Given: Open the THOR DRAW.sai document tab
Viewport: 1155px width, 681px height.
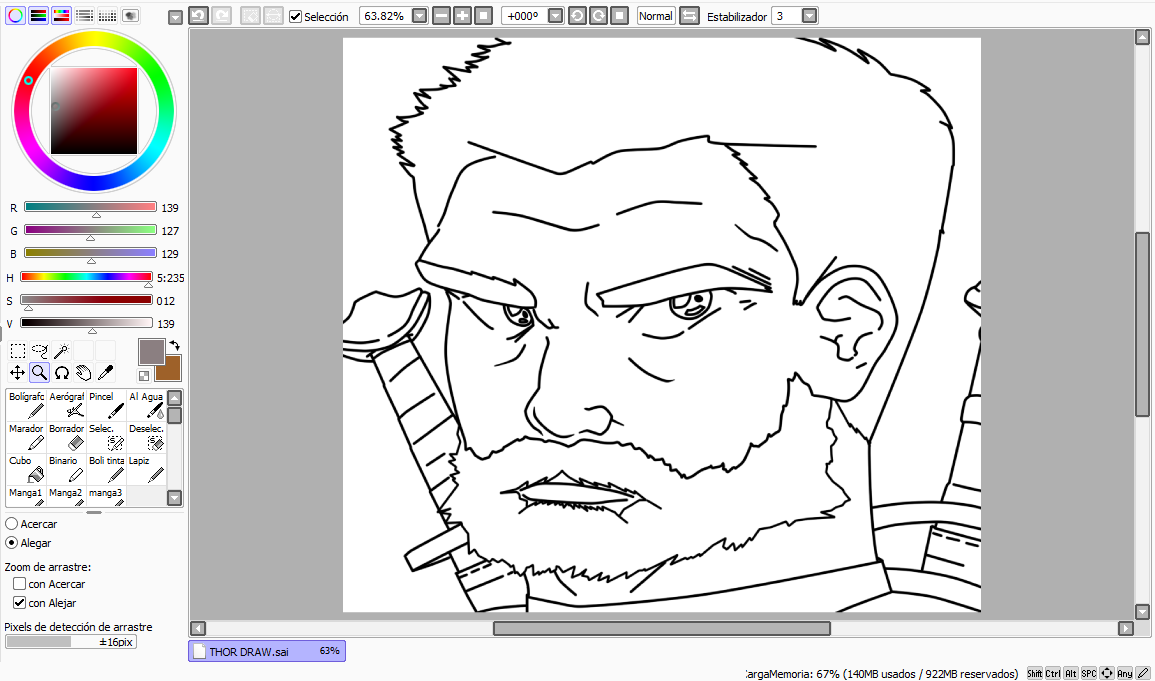Looking at the screenshot, I should (x=267, y=651).
